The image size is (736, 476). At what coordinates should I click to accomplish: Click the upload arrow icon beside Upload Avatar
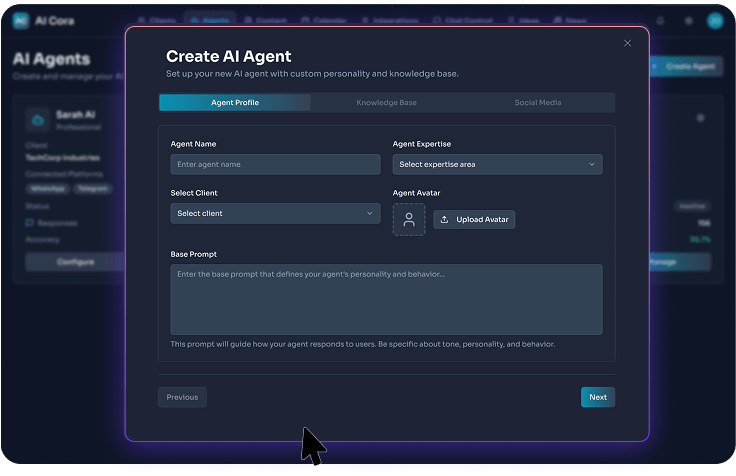pos(445,220)
